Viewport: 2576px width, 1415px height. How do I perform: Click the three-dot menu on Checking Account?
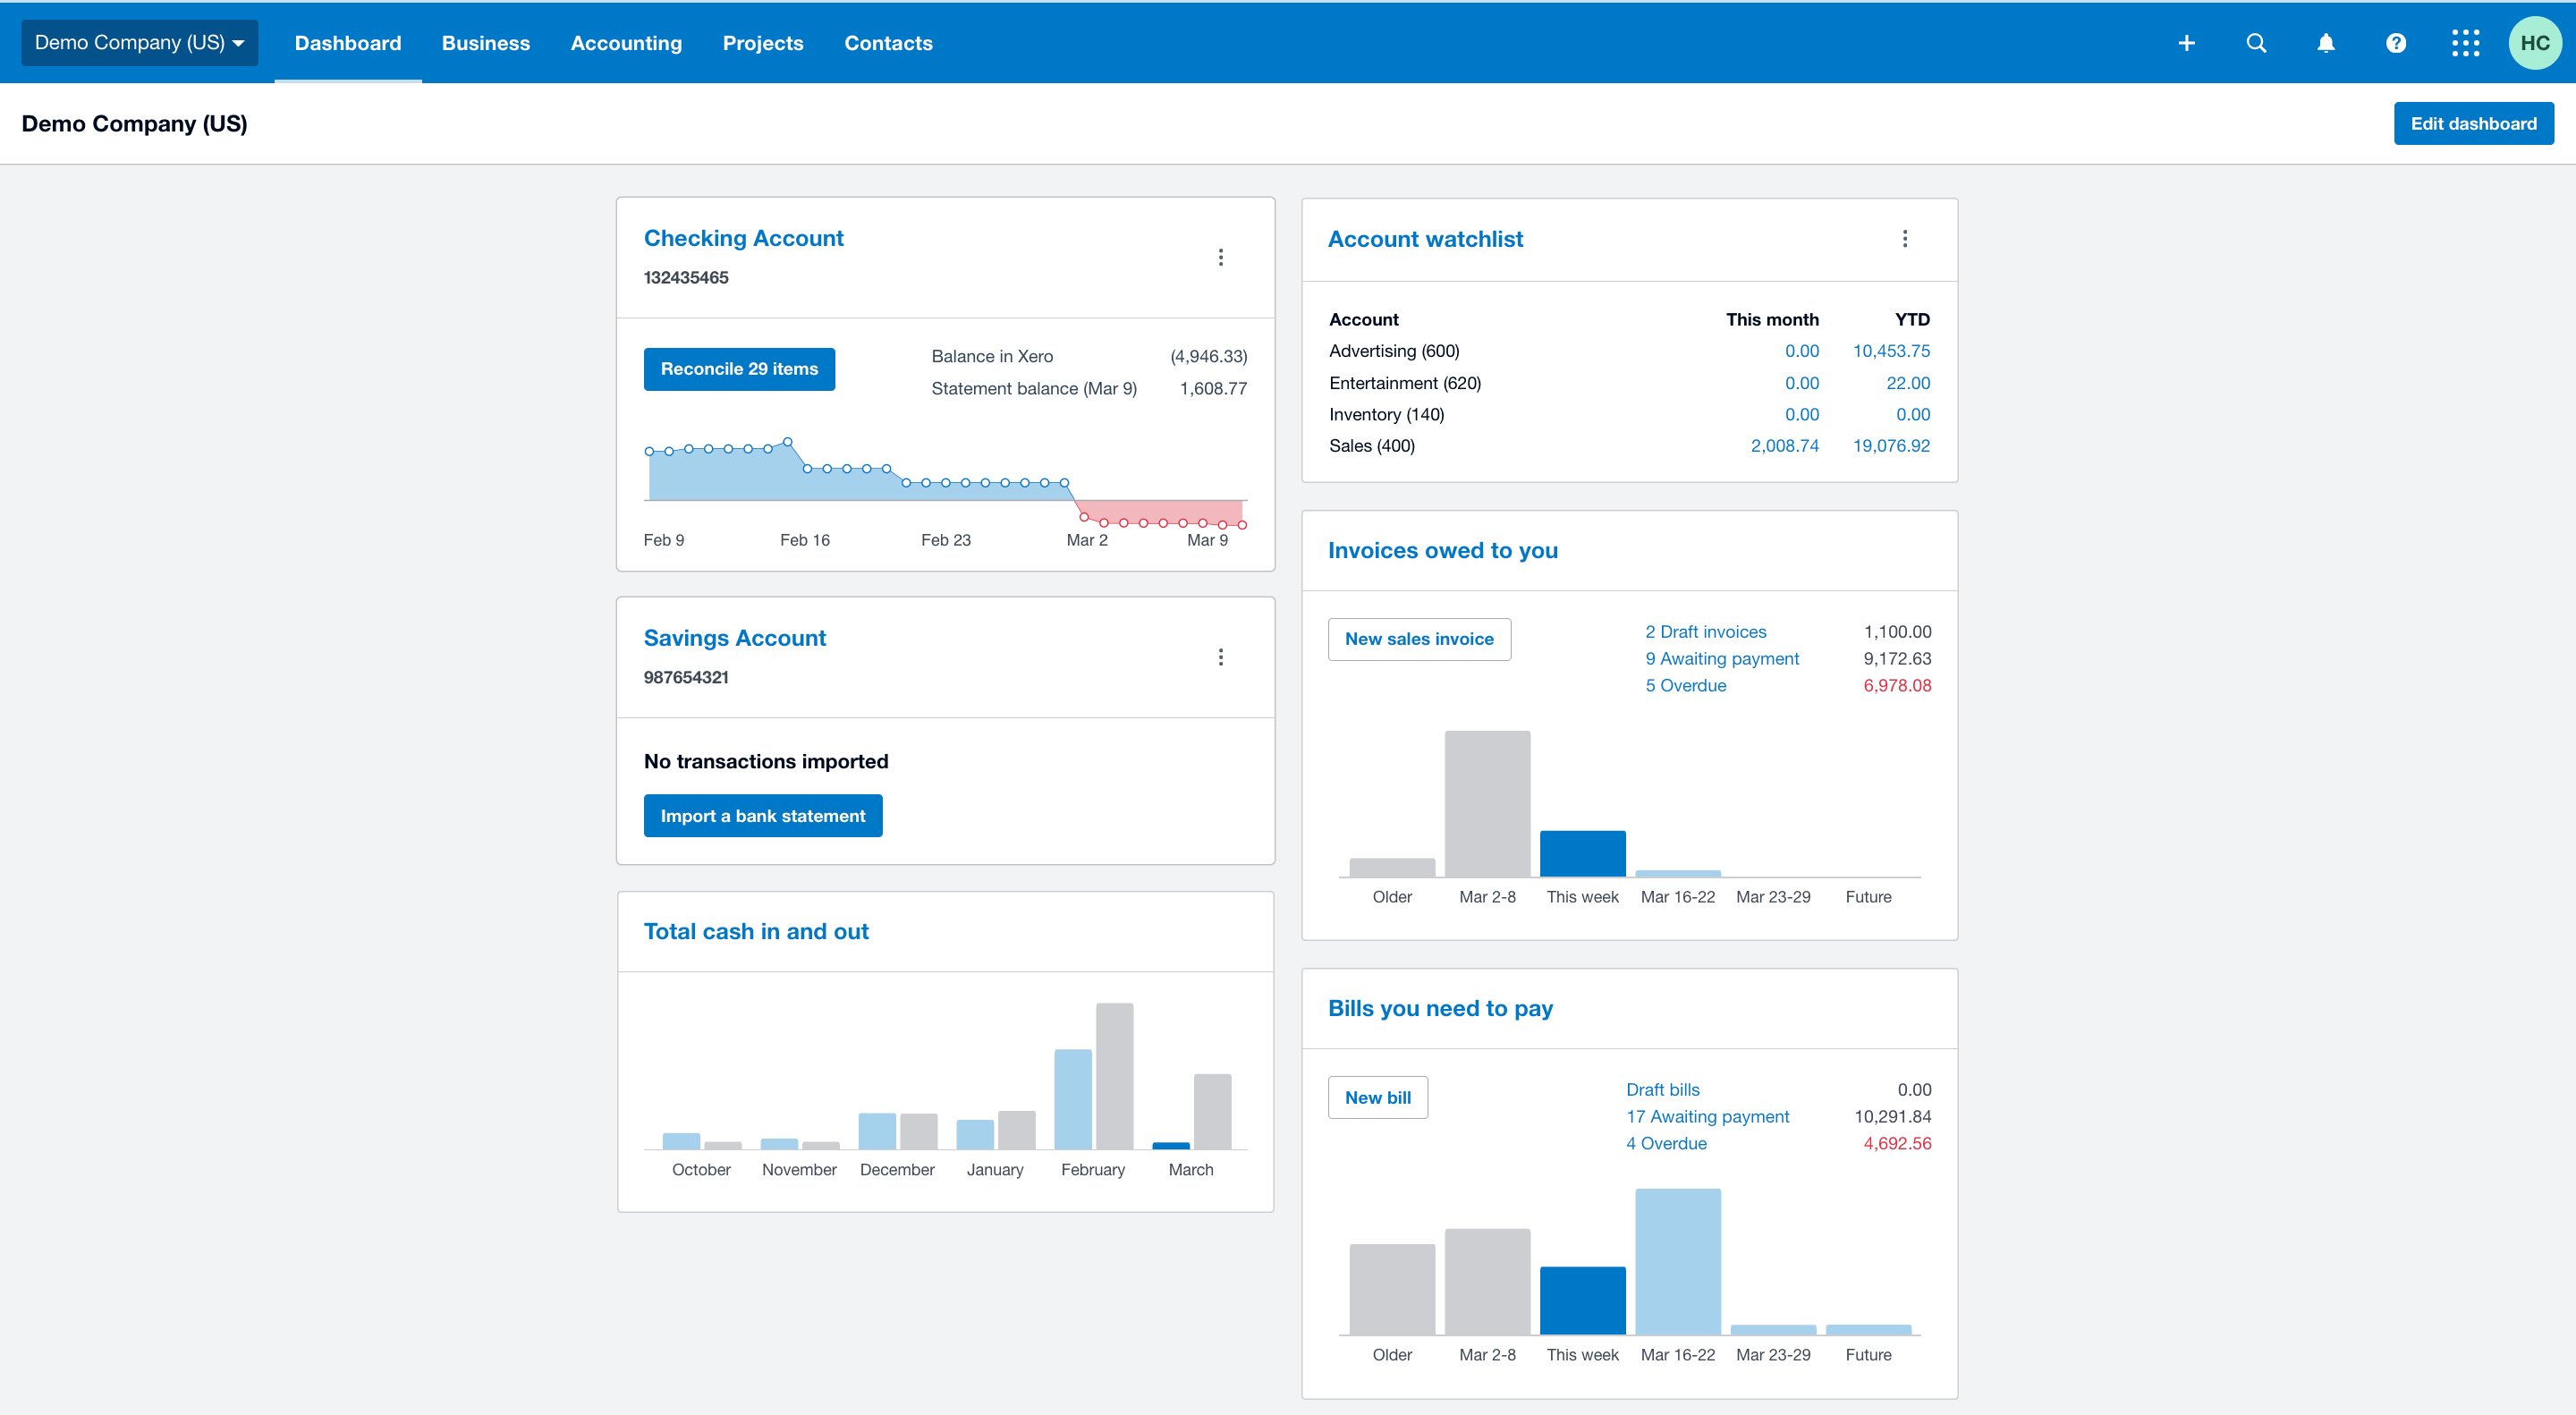tap(1221, 258)
